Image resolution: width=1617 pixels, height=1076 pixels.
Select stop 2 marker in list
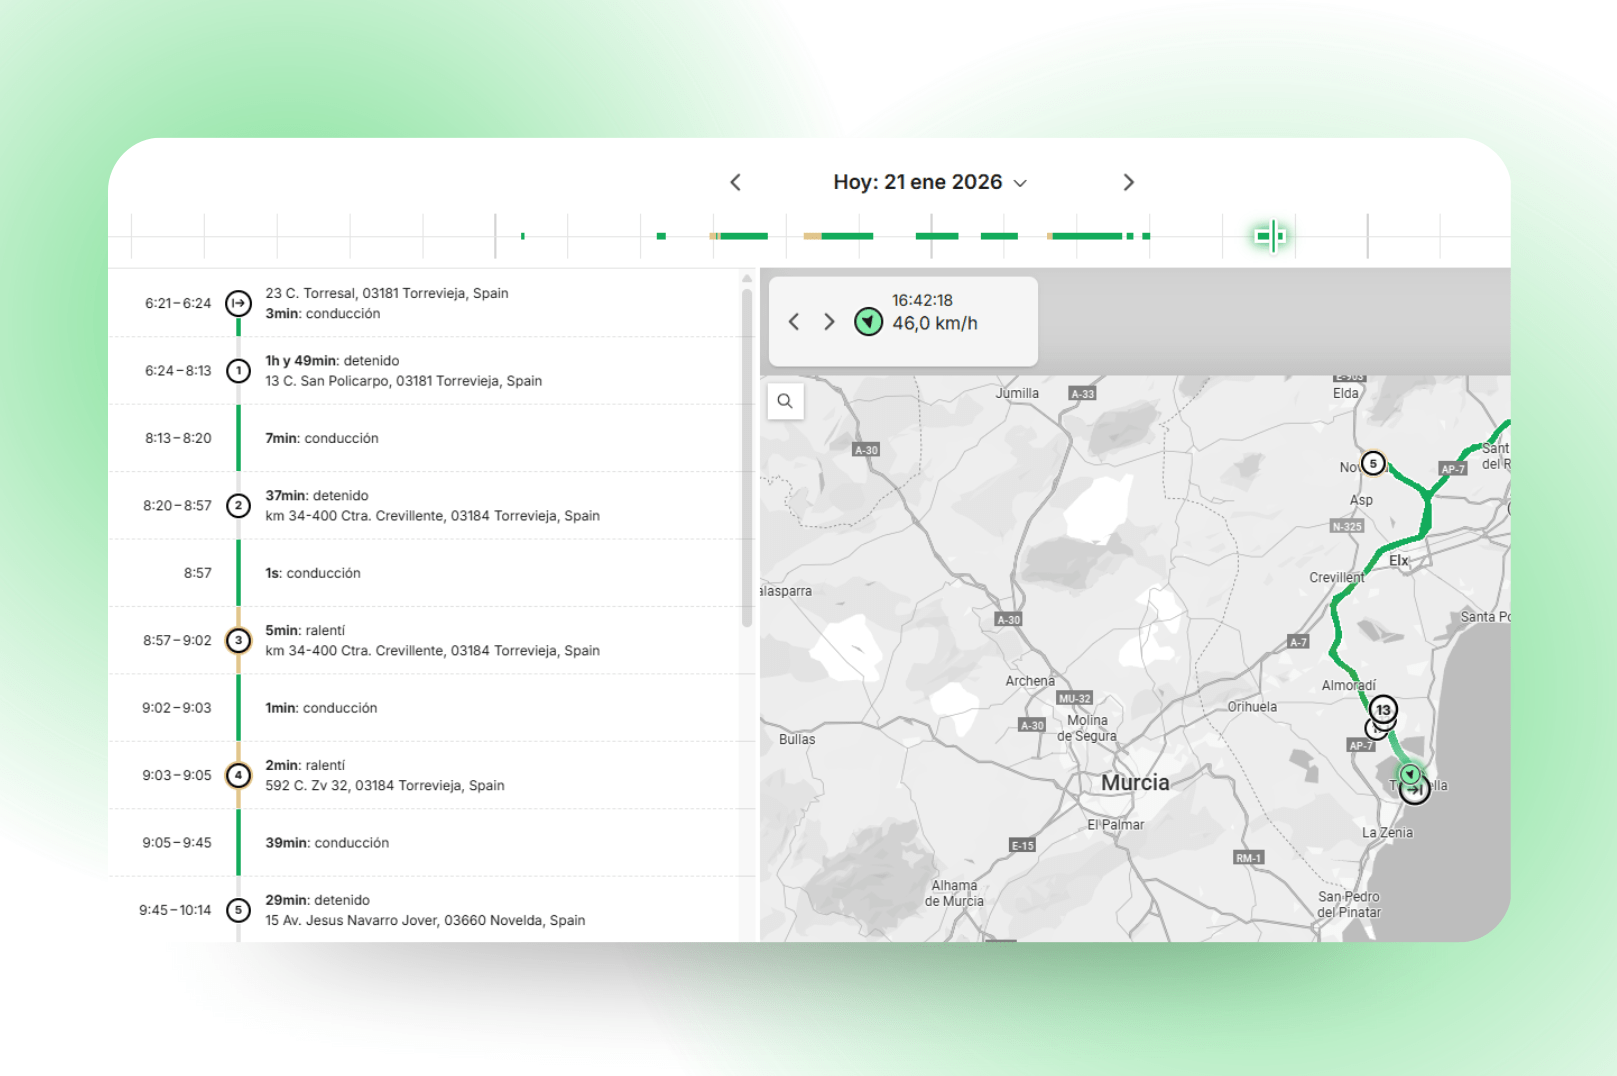[x=238, y=506]
